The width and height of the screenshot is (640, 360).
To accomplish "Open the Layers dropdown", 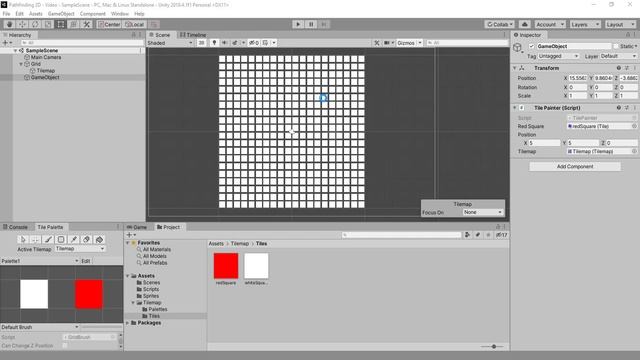I will 585,24.
